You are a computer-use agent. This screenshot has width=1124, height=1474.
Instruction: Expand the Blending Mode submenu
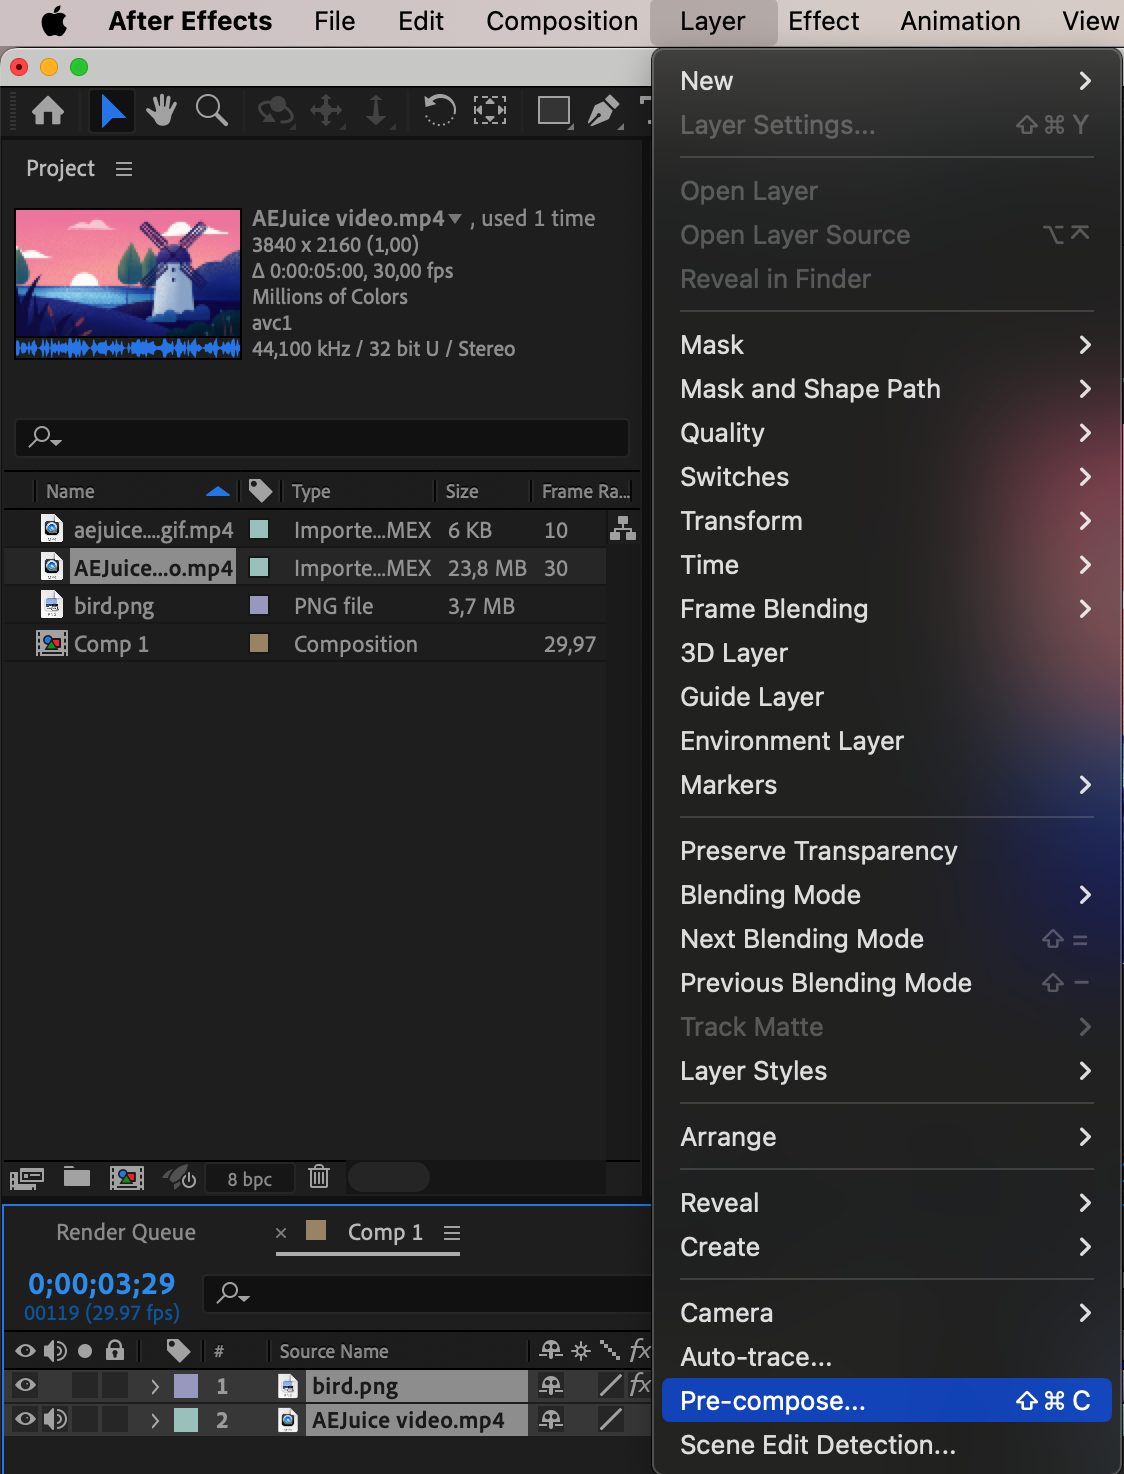(887, 895)
